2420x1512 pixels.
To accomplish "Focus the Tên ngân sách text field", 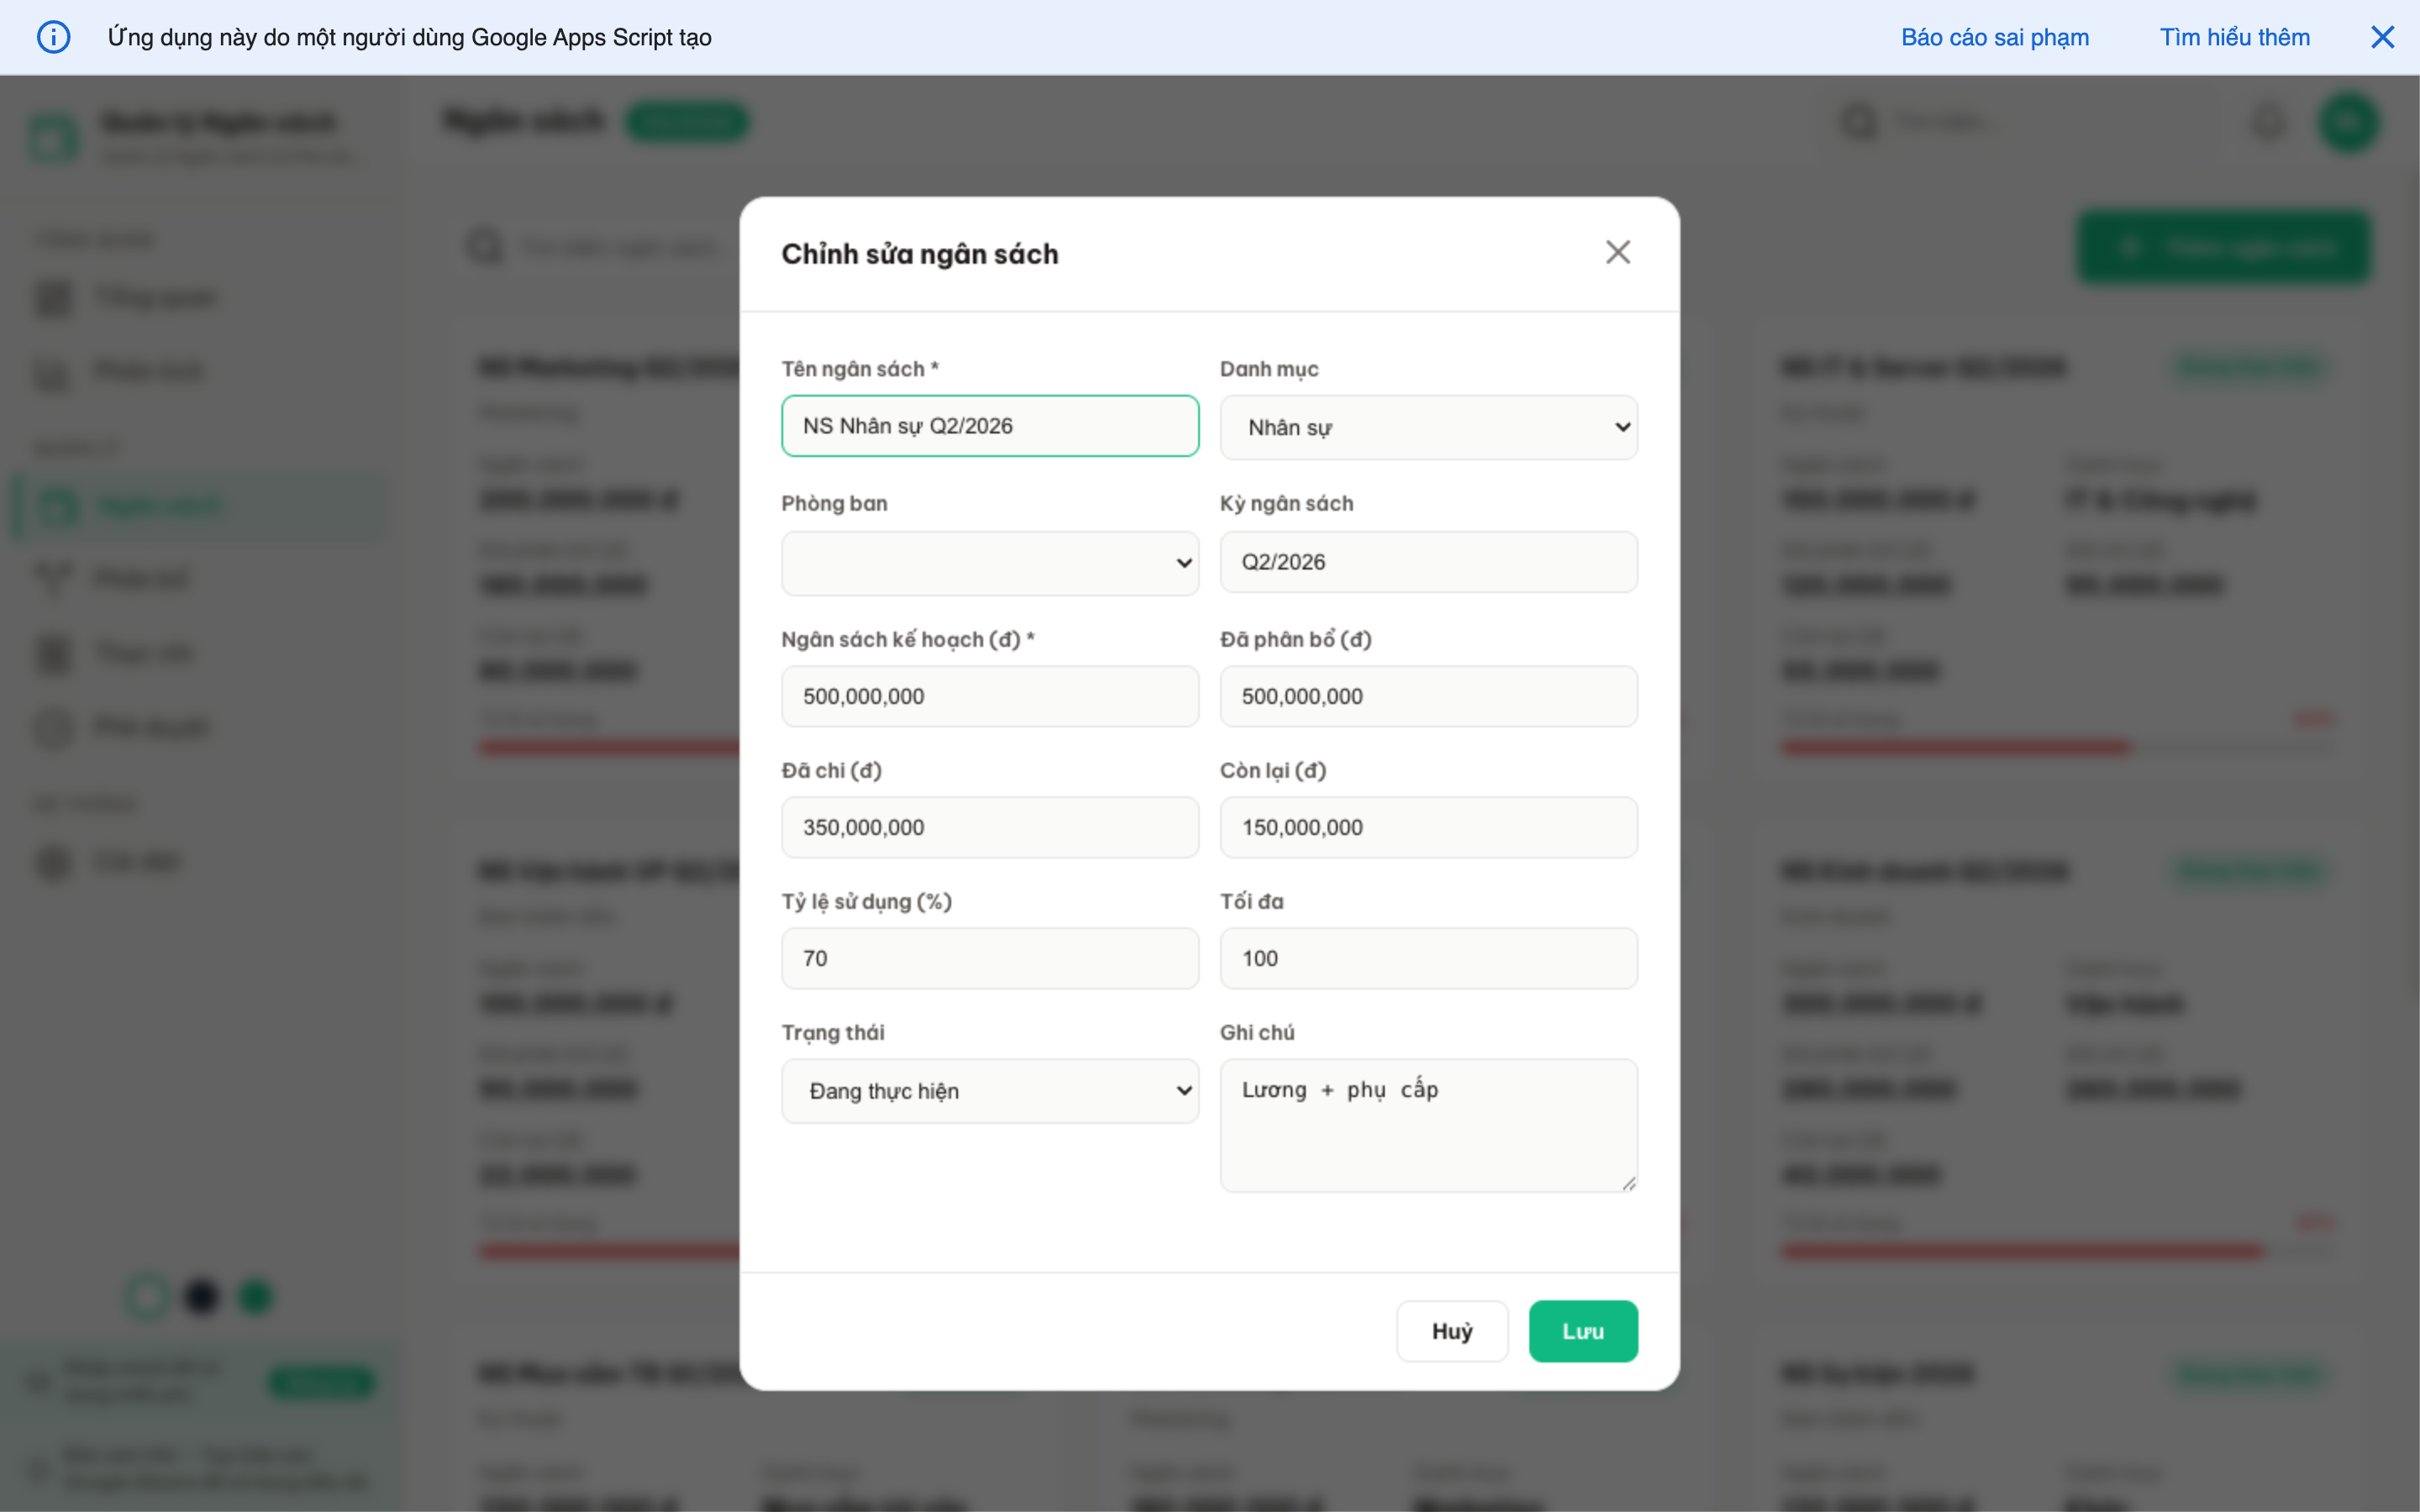I will 989,425.
